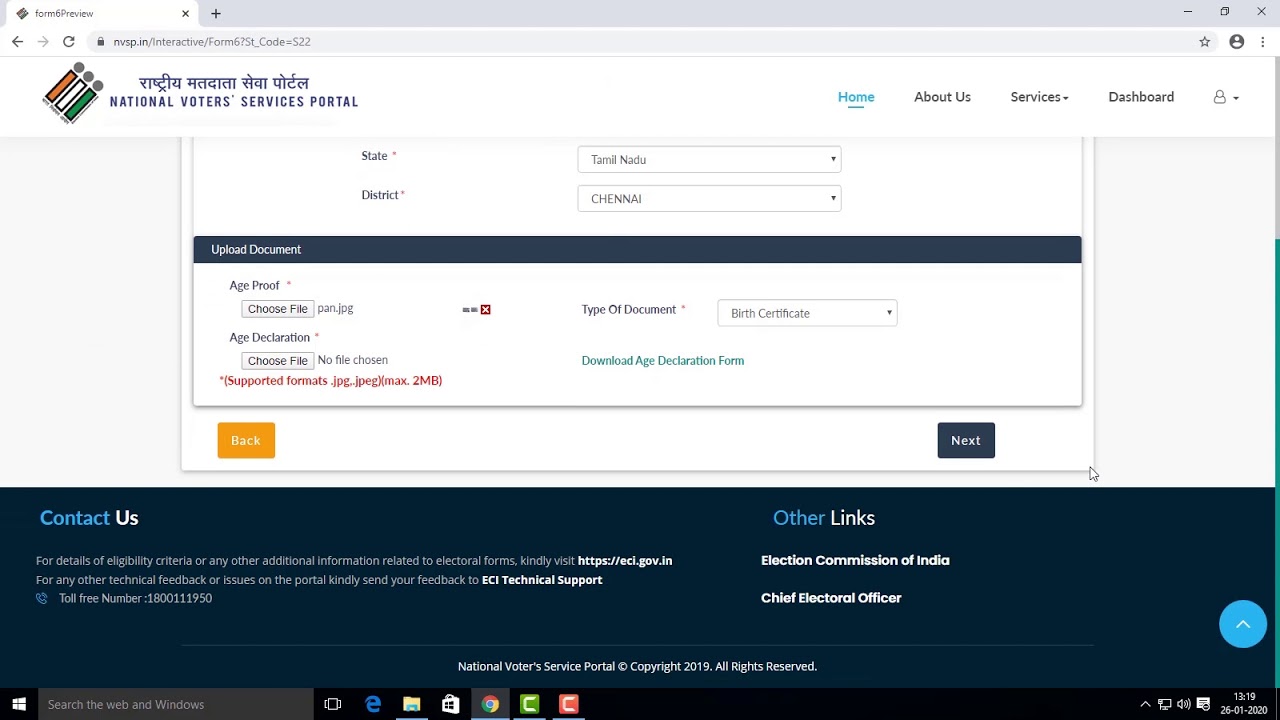Expand the Services menu
The width and height of the screenshot is (1280, 720).
[x=1039, y=97]
